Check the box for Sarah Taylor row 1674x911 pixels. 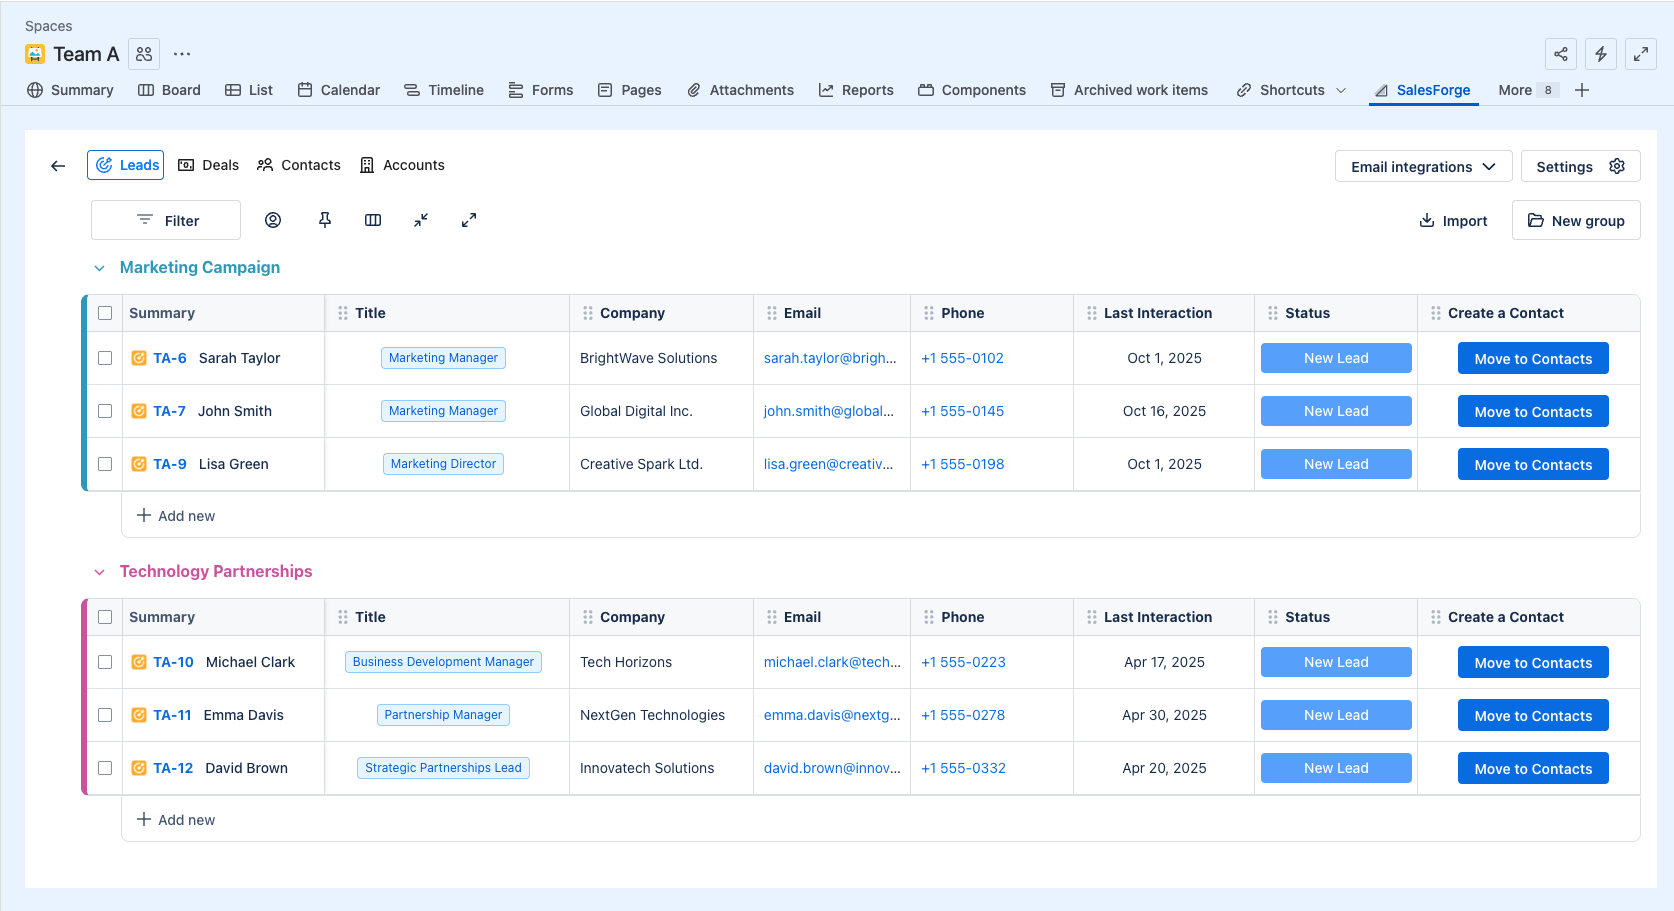[x=105, y=358]
